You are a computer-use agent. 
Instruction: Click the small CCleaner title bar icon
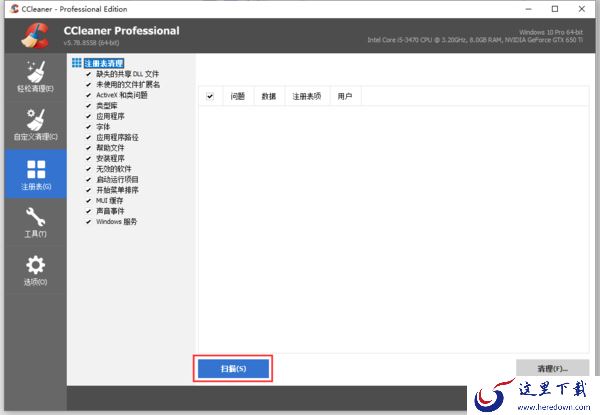click(15, 9)
